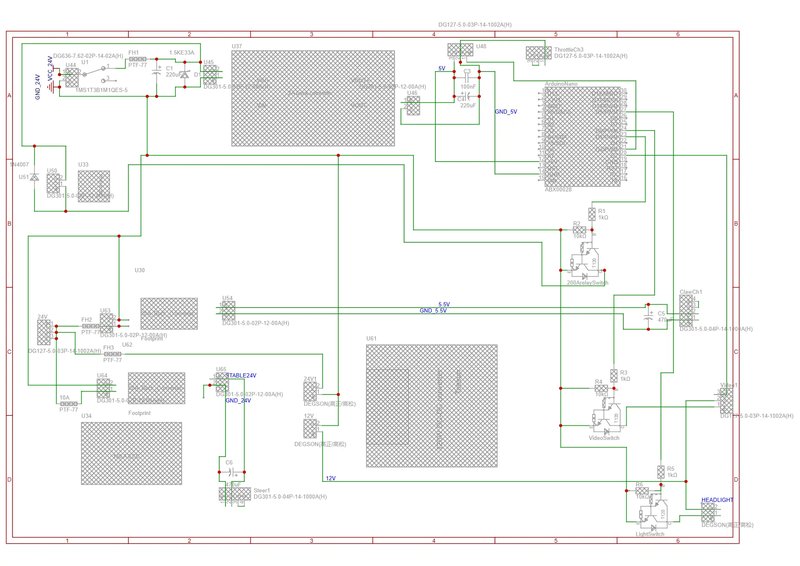Click the U30 reference label

click(x=139, y=270)
